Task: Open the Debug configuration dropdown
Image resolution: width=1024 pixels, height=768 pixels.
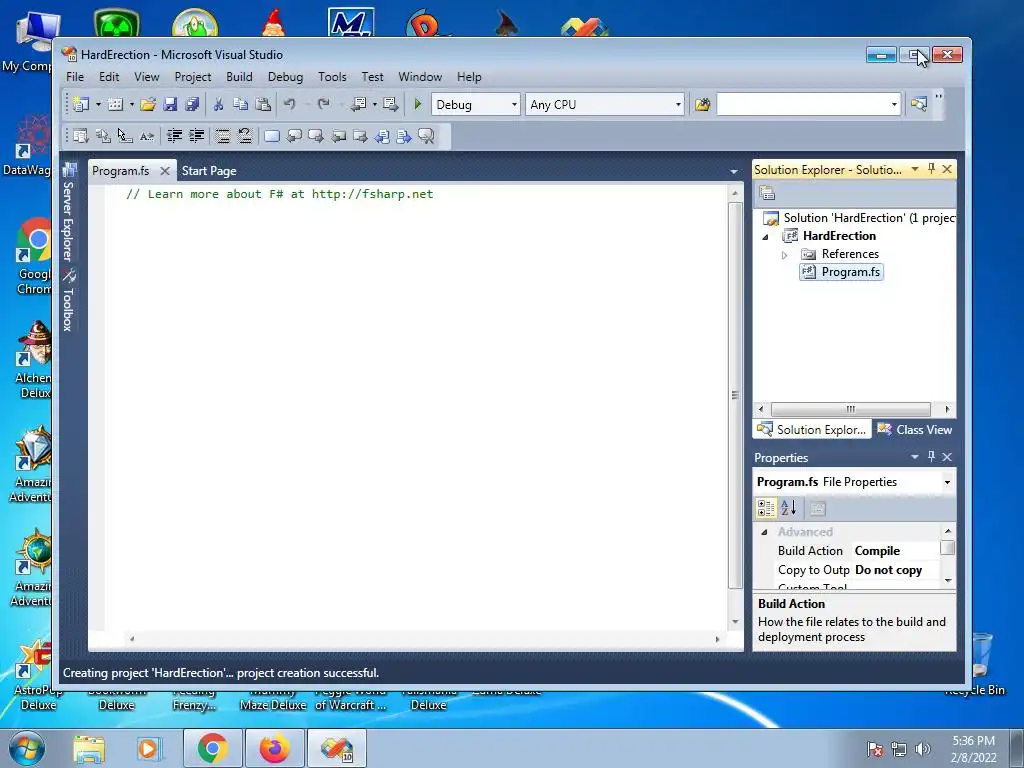Action: [514, 104]
